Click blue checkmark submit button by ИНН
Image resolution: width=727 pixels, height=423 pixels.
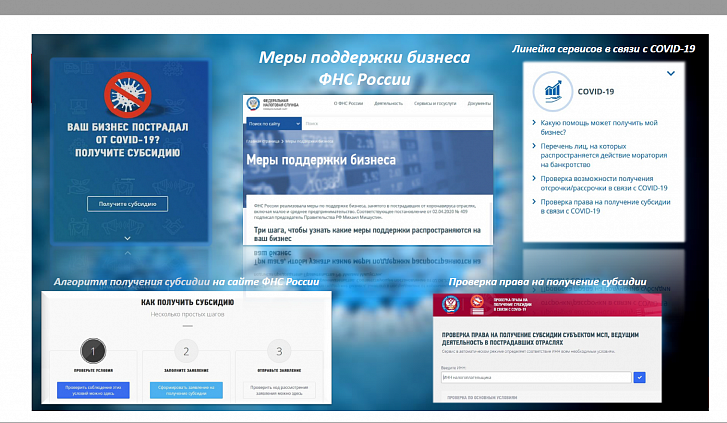click(639, 378)
